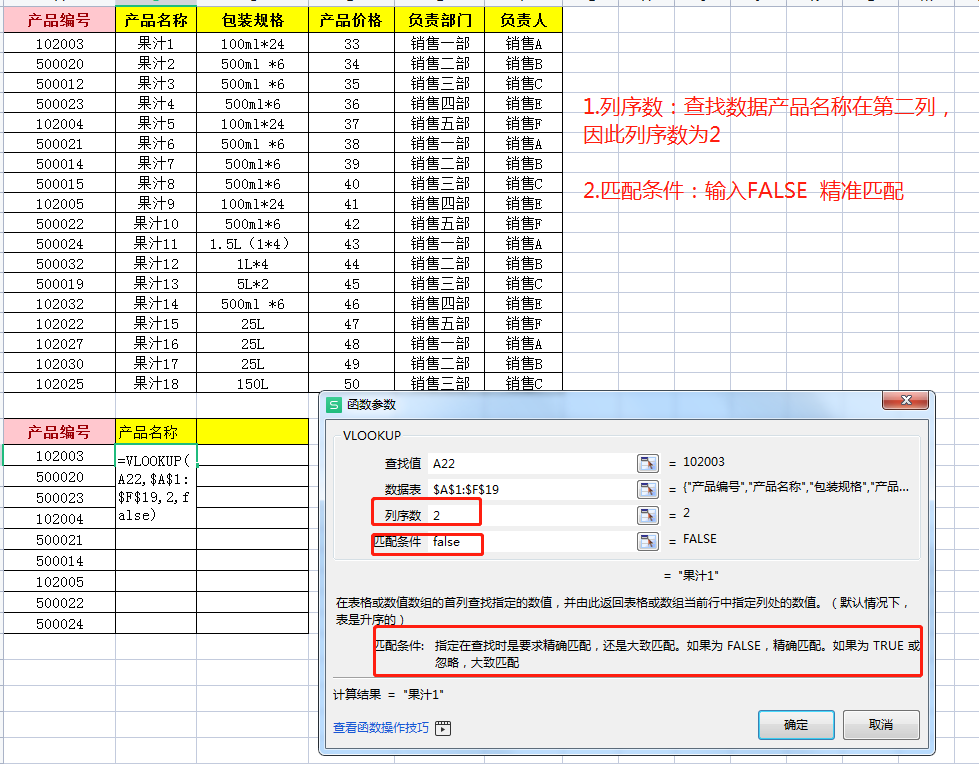Select price cell 33
979x764 pixels.
[x=352, y=43]
